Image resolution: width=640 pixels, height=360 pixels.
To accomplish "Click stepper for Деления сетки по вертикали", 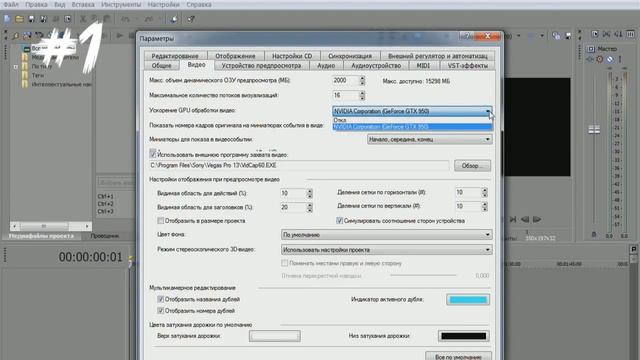I will click(484, 207).
